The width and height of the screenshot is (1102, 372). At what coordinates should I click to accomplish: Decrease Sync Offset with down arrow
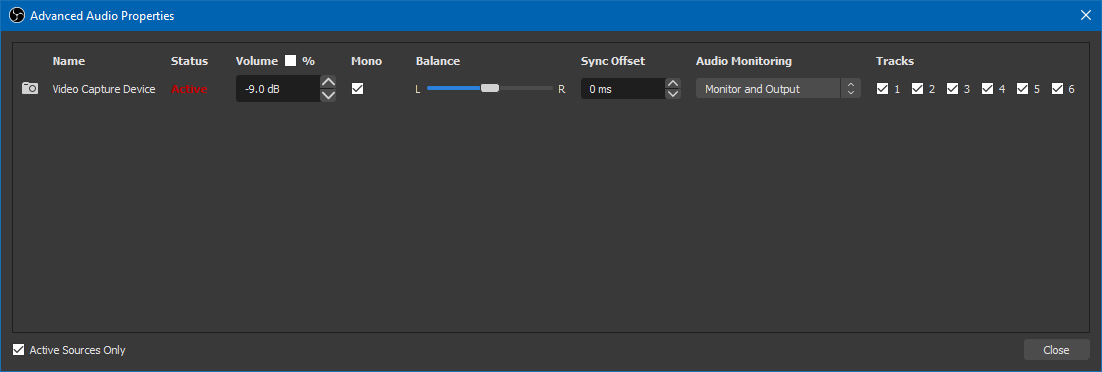pos(673,95)
